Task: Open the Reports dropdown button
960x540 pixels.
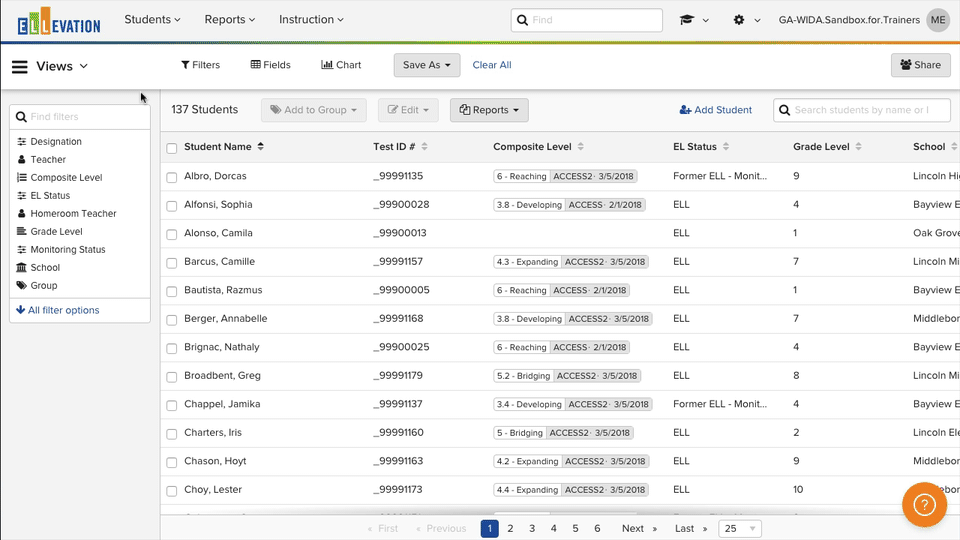Action: [489, 110]
